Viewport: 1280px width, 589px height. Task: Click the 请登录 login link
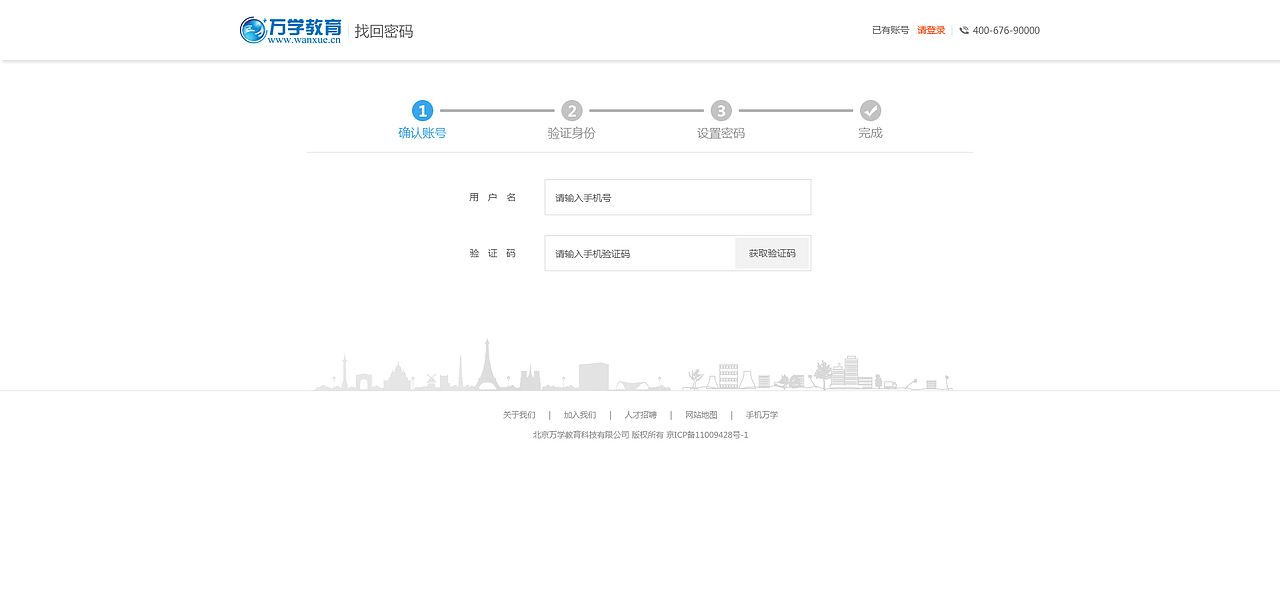click(930, 30)
